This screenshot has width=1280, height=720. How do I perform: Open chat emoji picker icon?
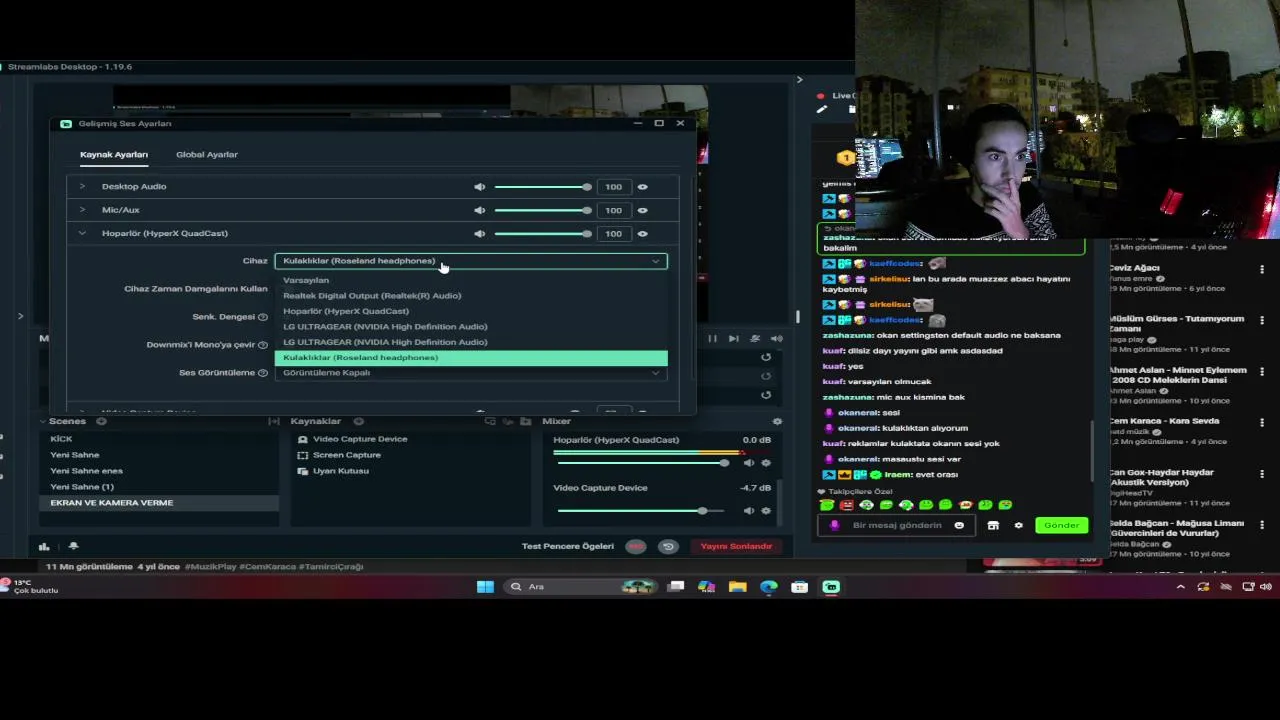pyautogui.click(x=959, y=525)
